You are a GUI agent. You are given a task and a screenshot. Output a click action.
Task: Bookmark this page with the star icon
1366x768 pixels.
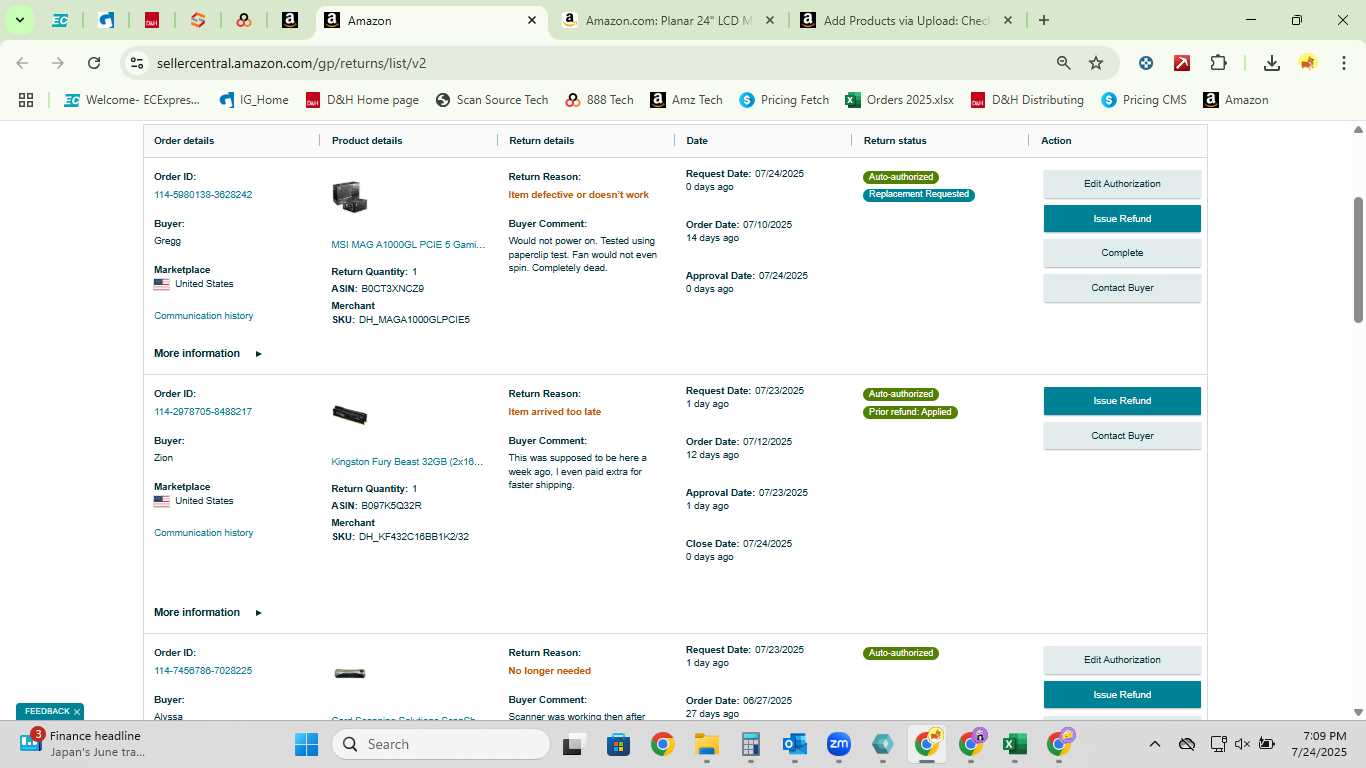1096,63
